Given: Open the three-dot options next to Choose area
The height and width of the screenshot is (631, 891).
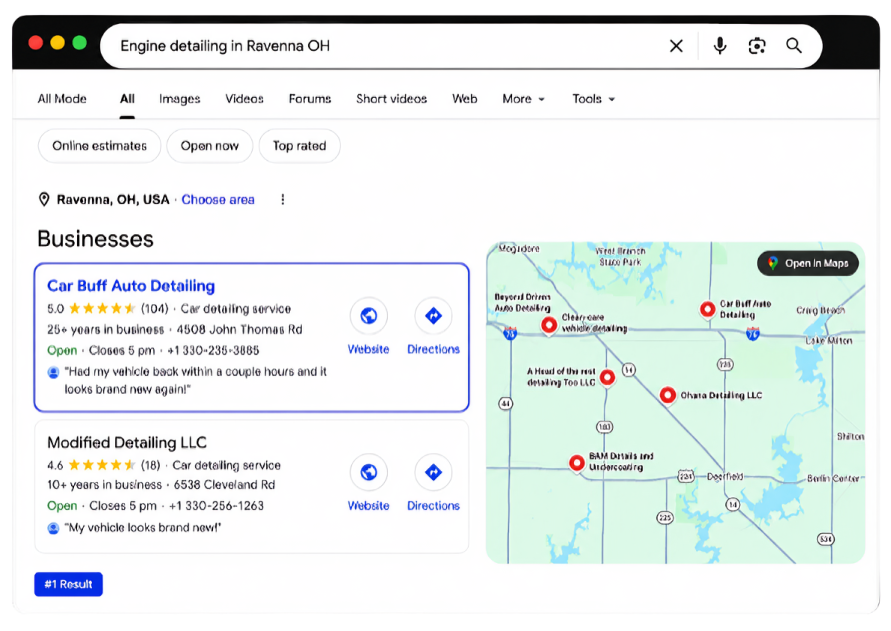Looking at the screenshot, I should pyautogui.click(x=282, y=200).
